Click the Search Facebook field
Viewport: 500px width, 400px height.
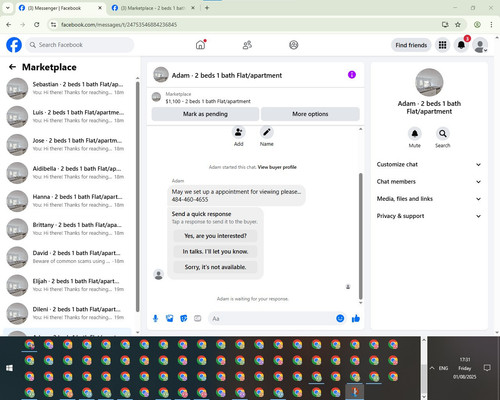coord(80,45)
